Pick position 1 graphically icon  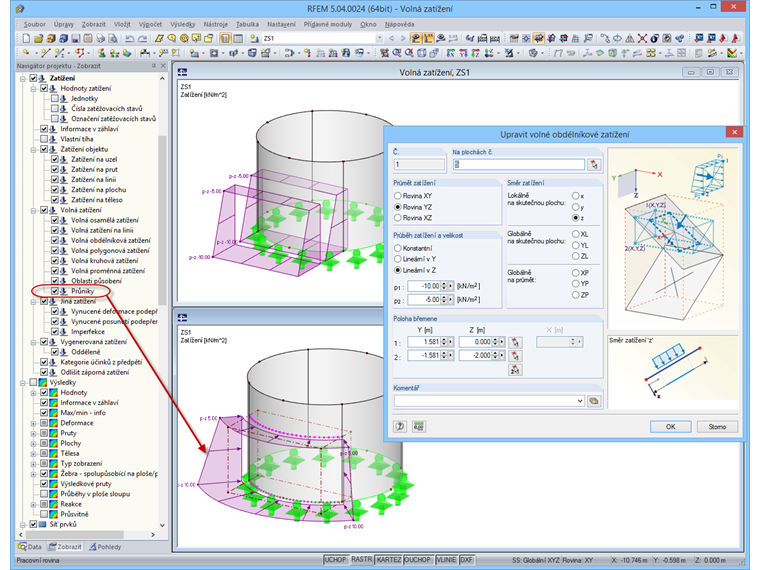(x=515, y=342)
